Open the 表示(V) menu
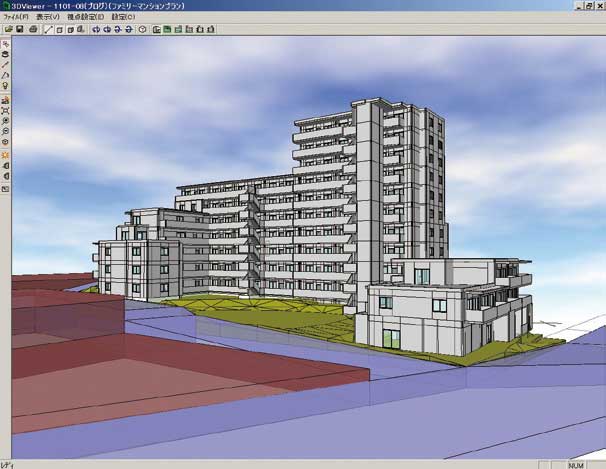The image size is (606, 469). [x=47, y=17]
